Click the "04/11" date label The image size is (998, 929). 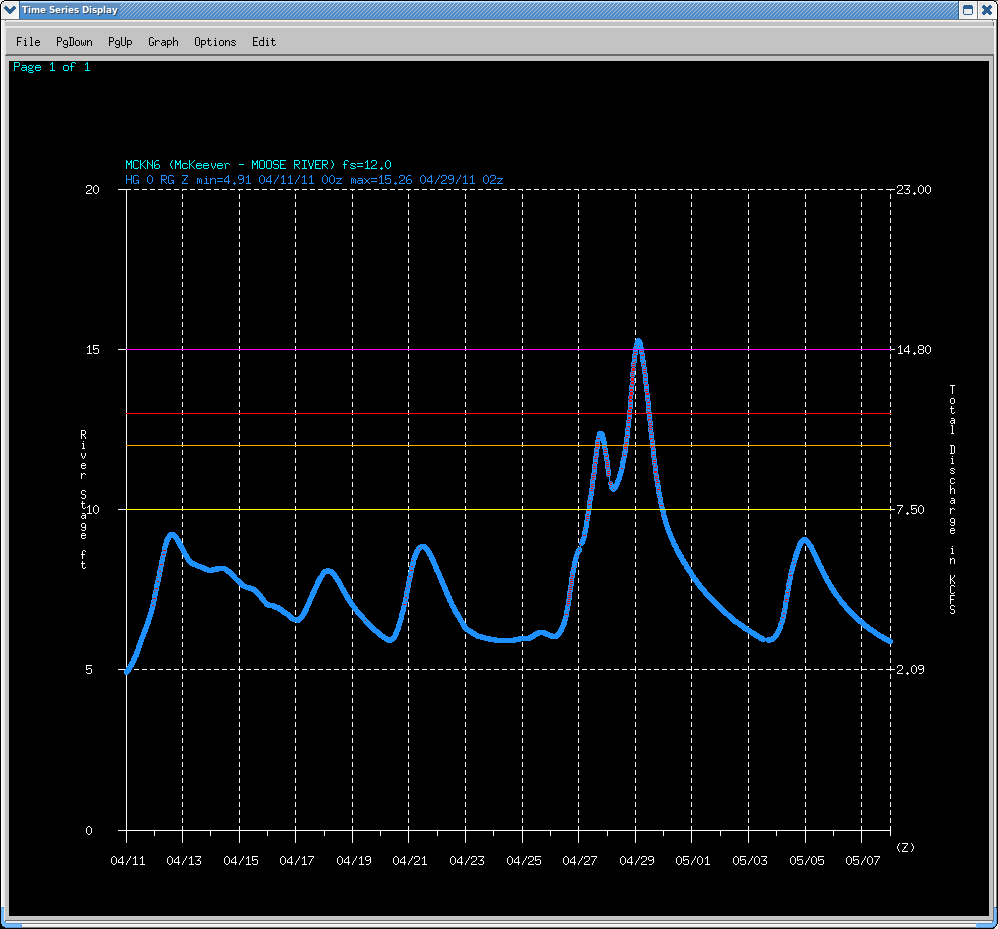[127, 861]
